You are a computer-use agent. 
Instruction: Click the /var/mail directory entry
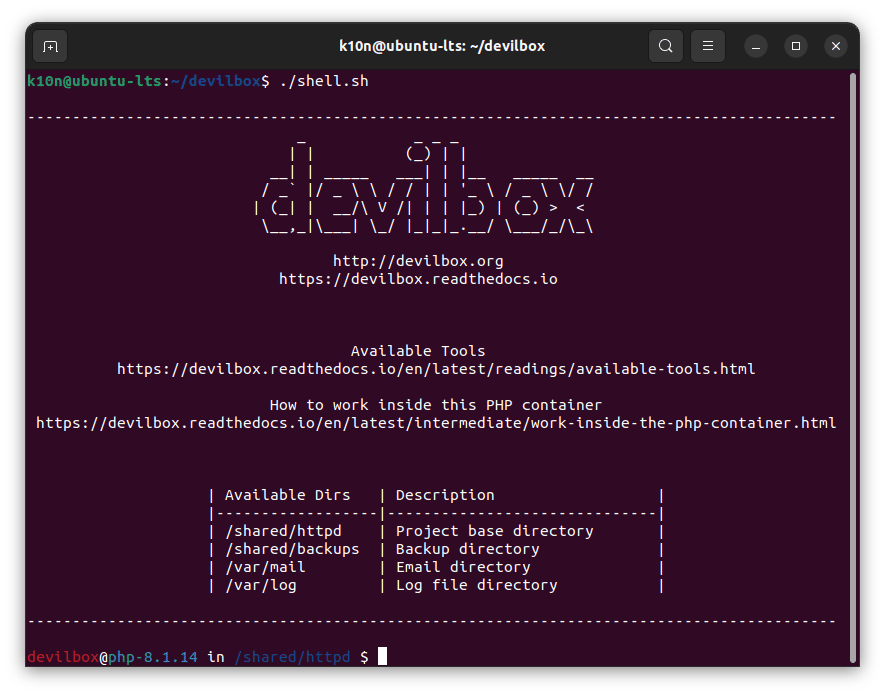(265, 567)
